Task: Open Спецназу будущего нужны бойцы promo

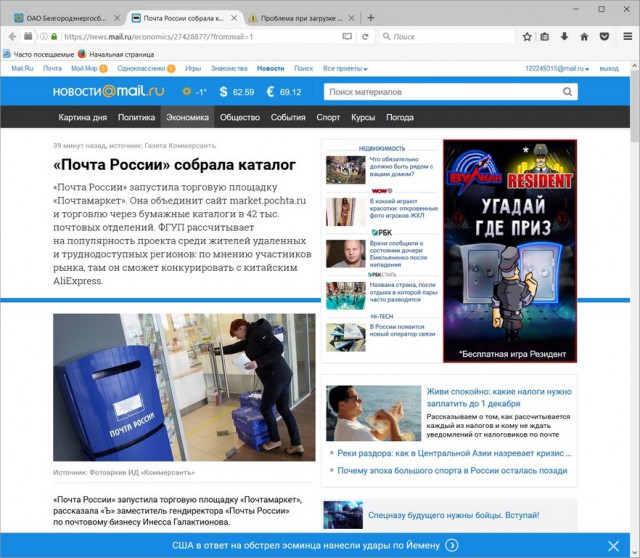Action: coord(453,515)
